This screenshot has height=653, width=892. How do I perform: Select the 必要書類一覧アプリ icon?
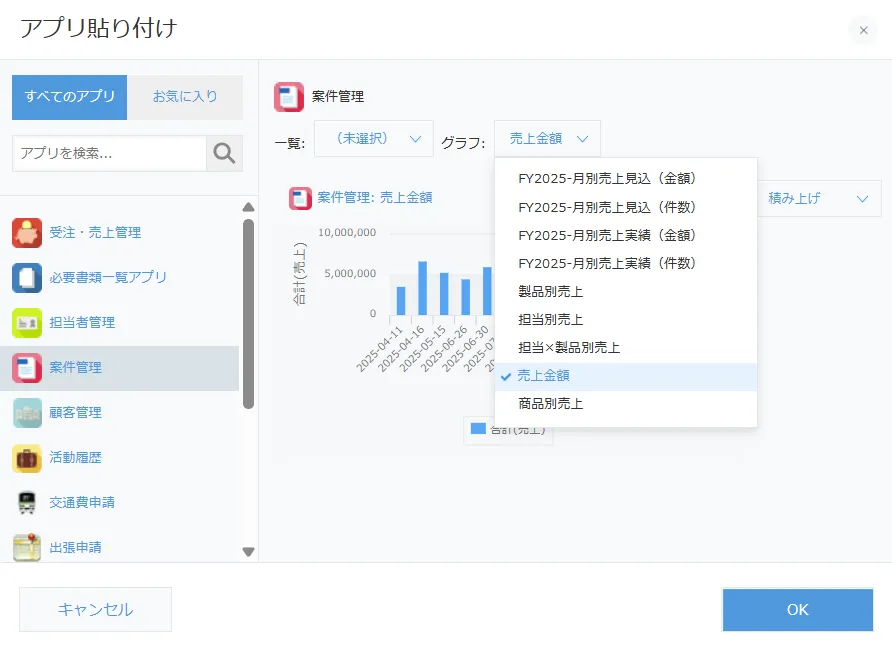point(27,278)
